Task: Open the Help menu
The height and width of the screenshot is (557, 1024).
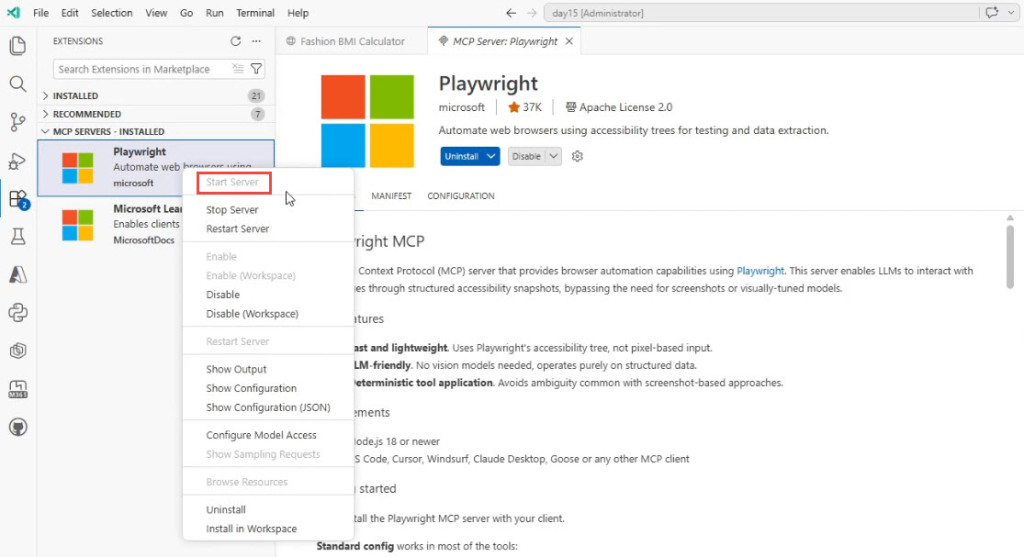Action: [x=298, y=13]
